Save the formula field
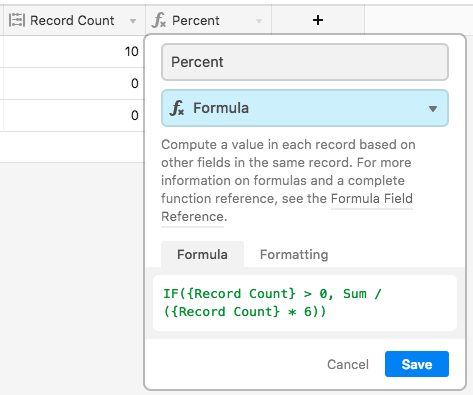Viewport: 473px width, 395px height. pos(417,364)
